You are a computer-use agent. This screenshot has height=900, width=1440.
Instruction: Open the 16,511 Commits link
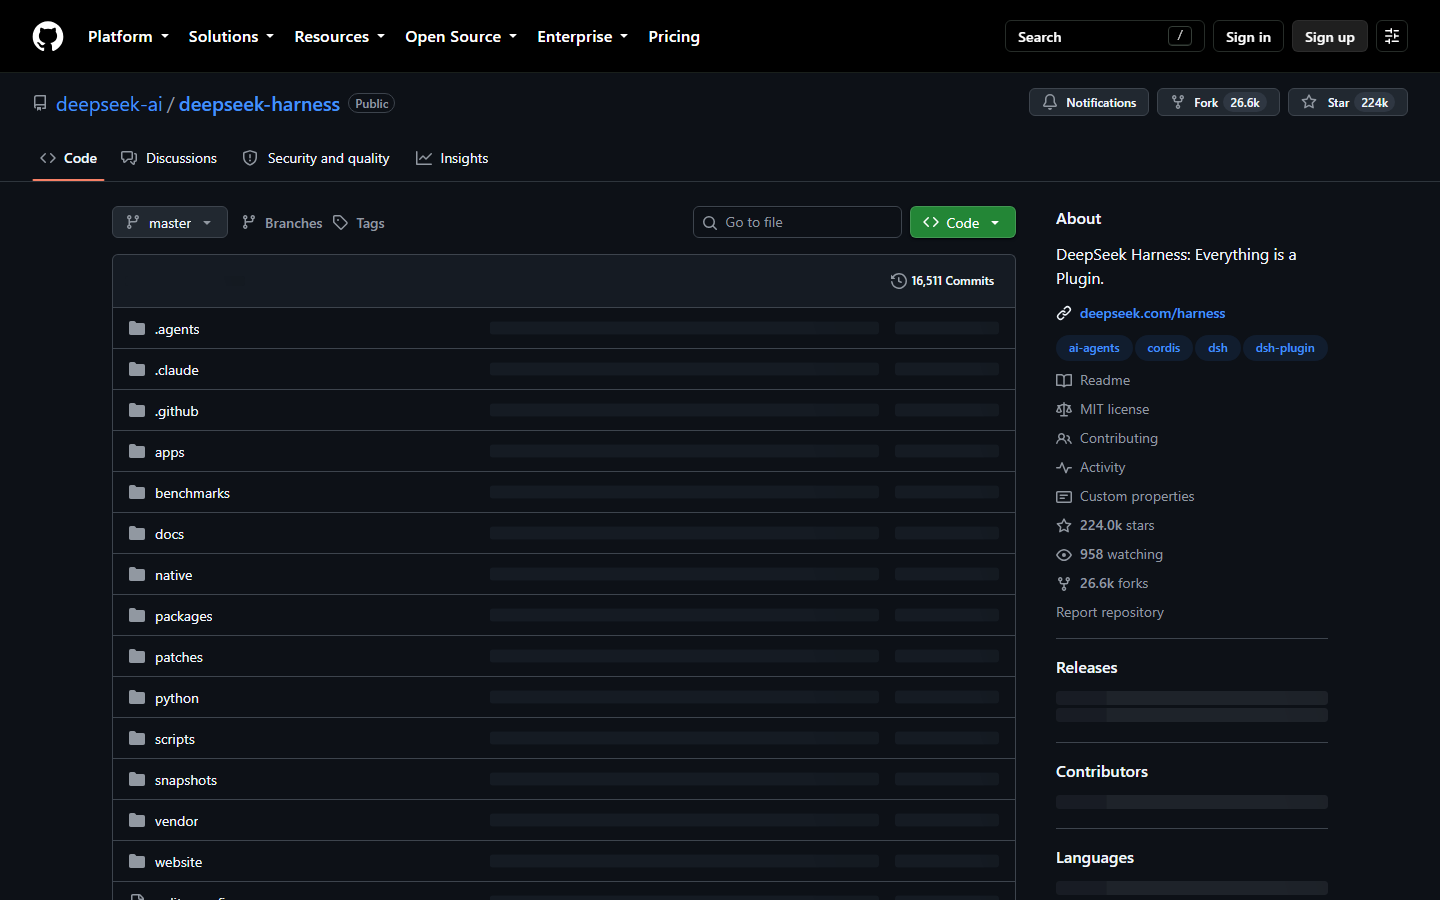pos(942,281)
